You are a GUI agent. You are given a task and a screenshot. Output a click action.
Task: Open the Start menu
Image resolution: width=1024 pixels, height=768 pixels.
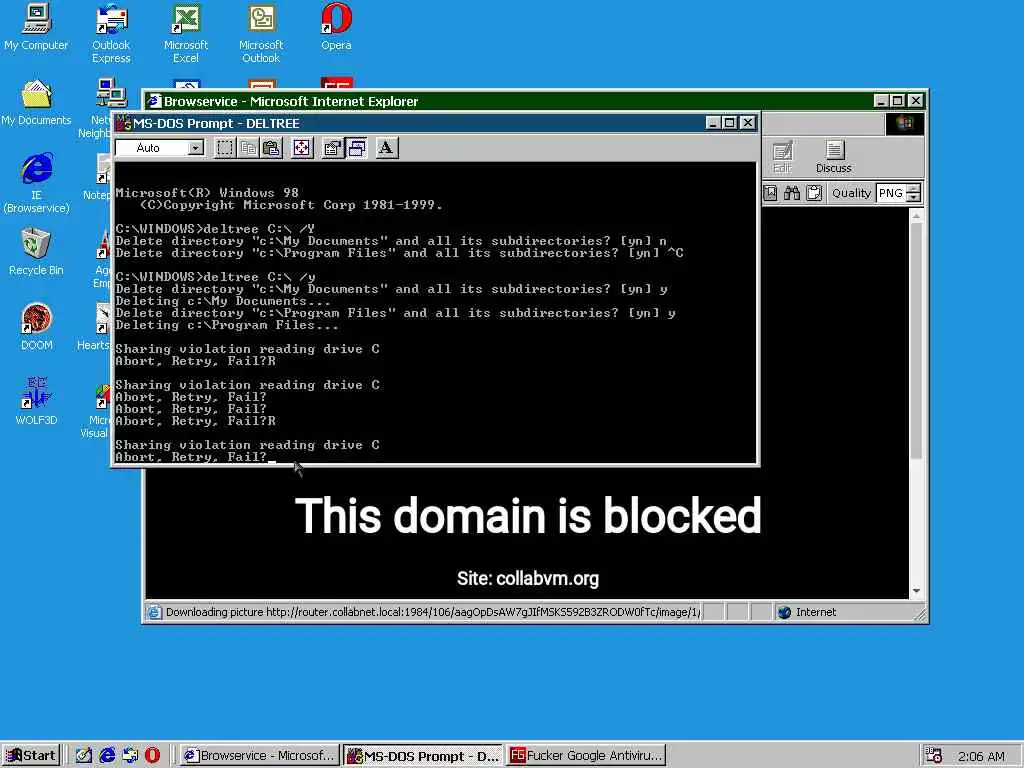[31, 756]
